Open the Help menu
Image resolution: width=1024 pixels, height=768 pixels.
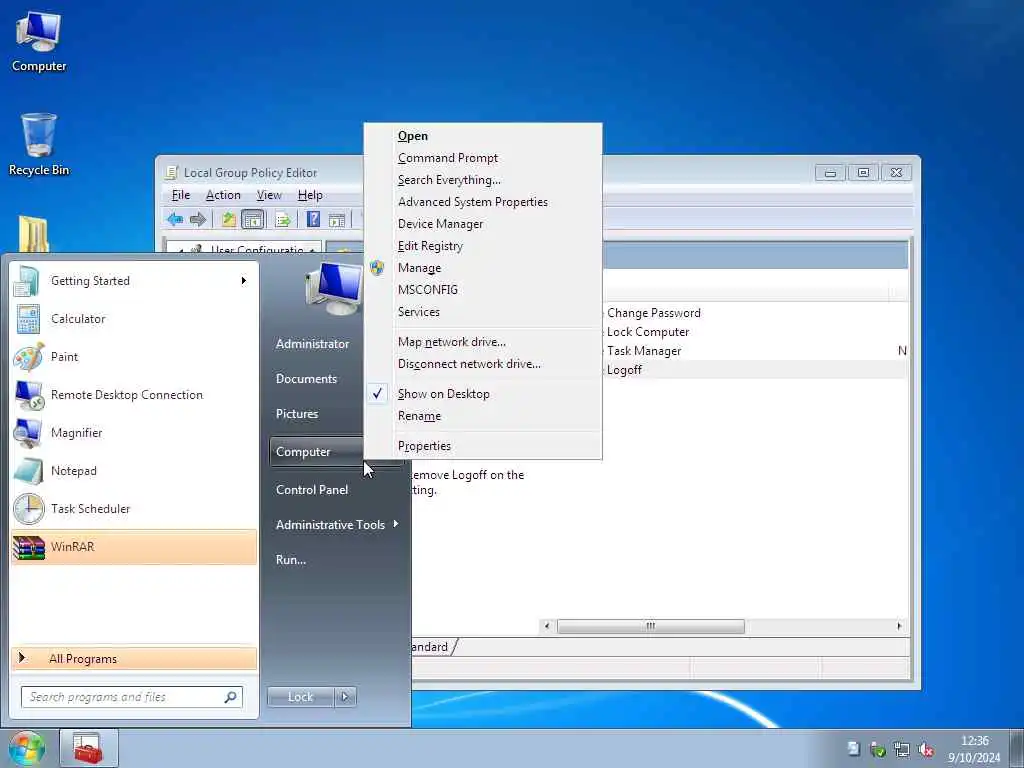[310, 195]
